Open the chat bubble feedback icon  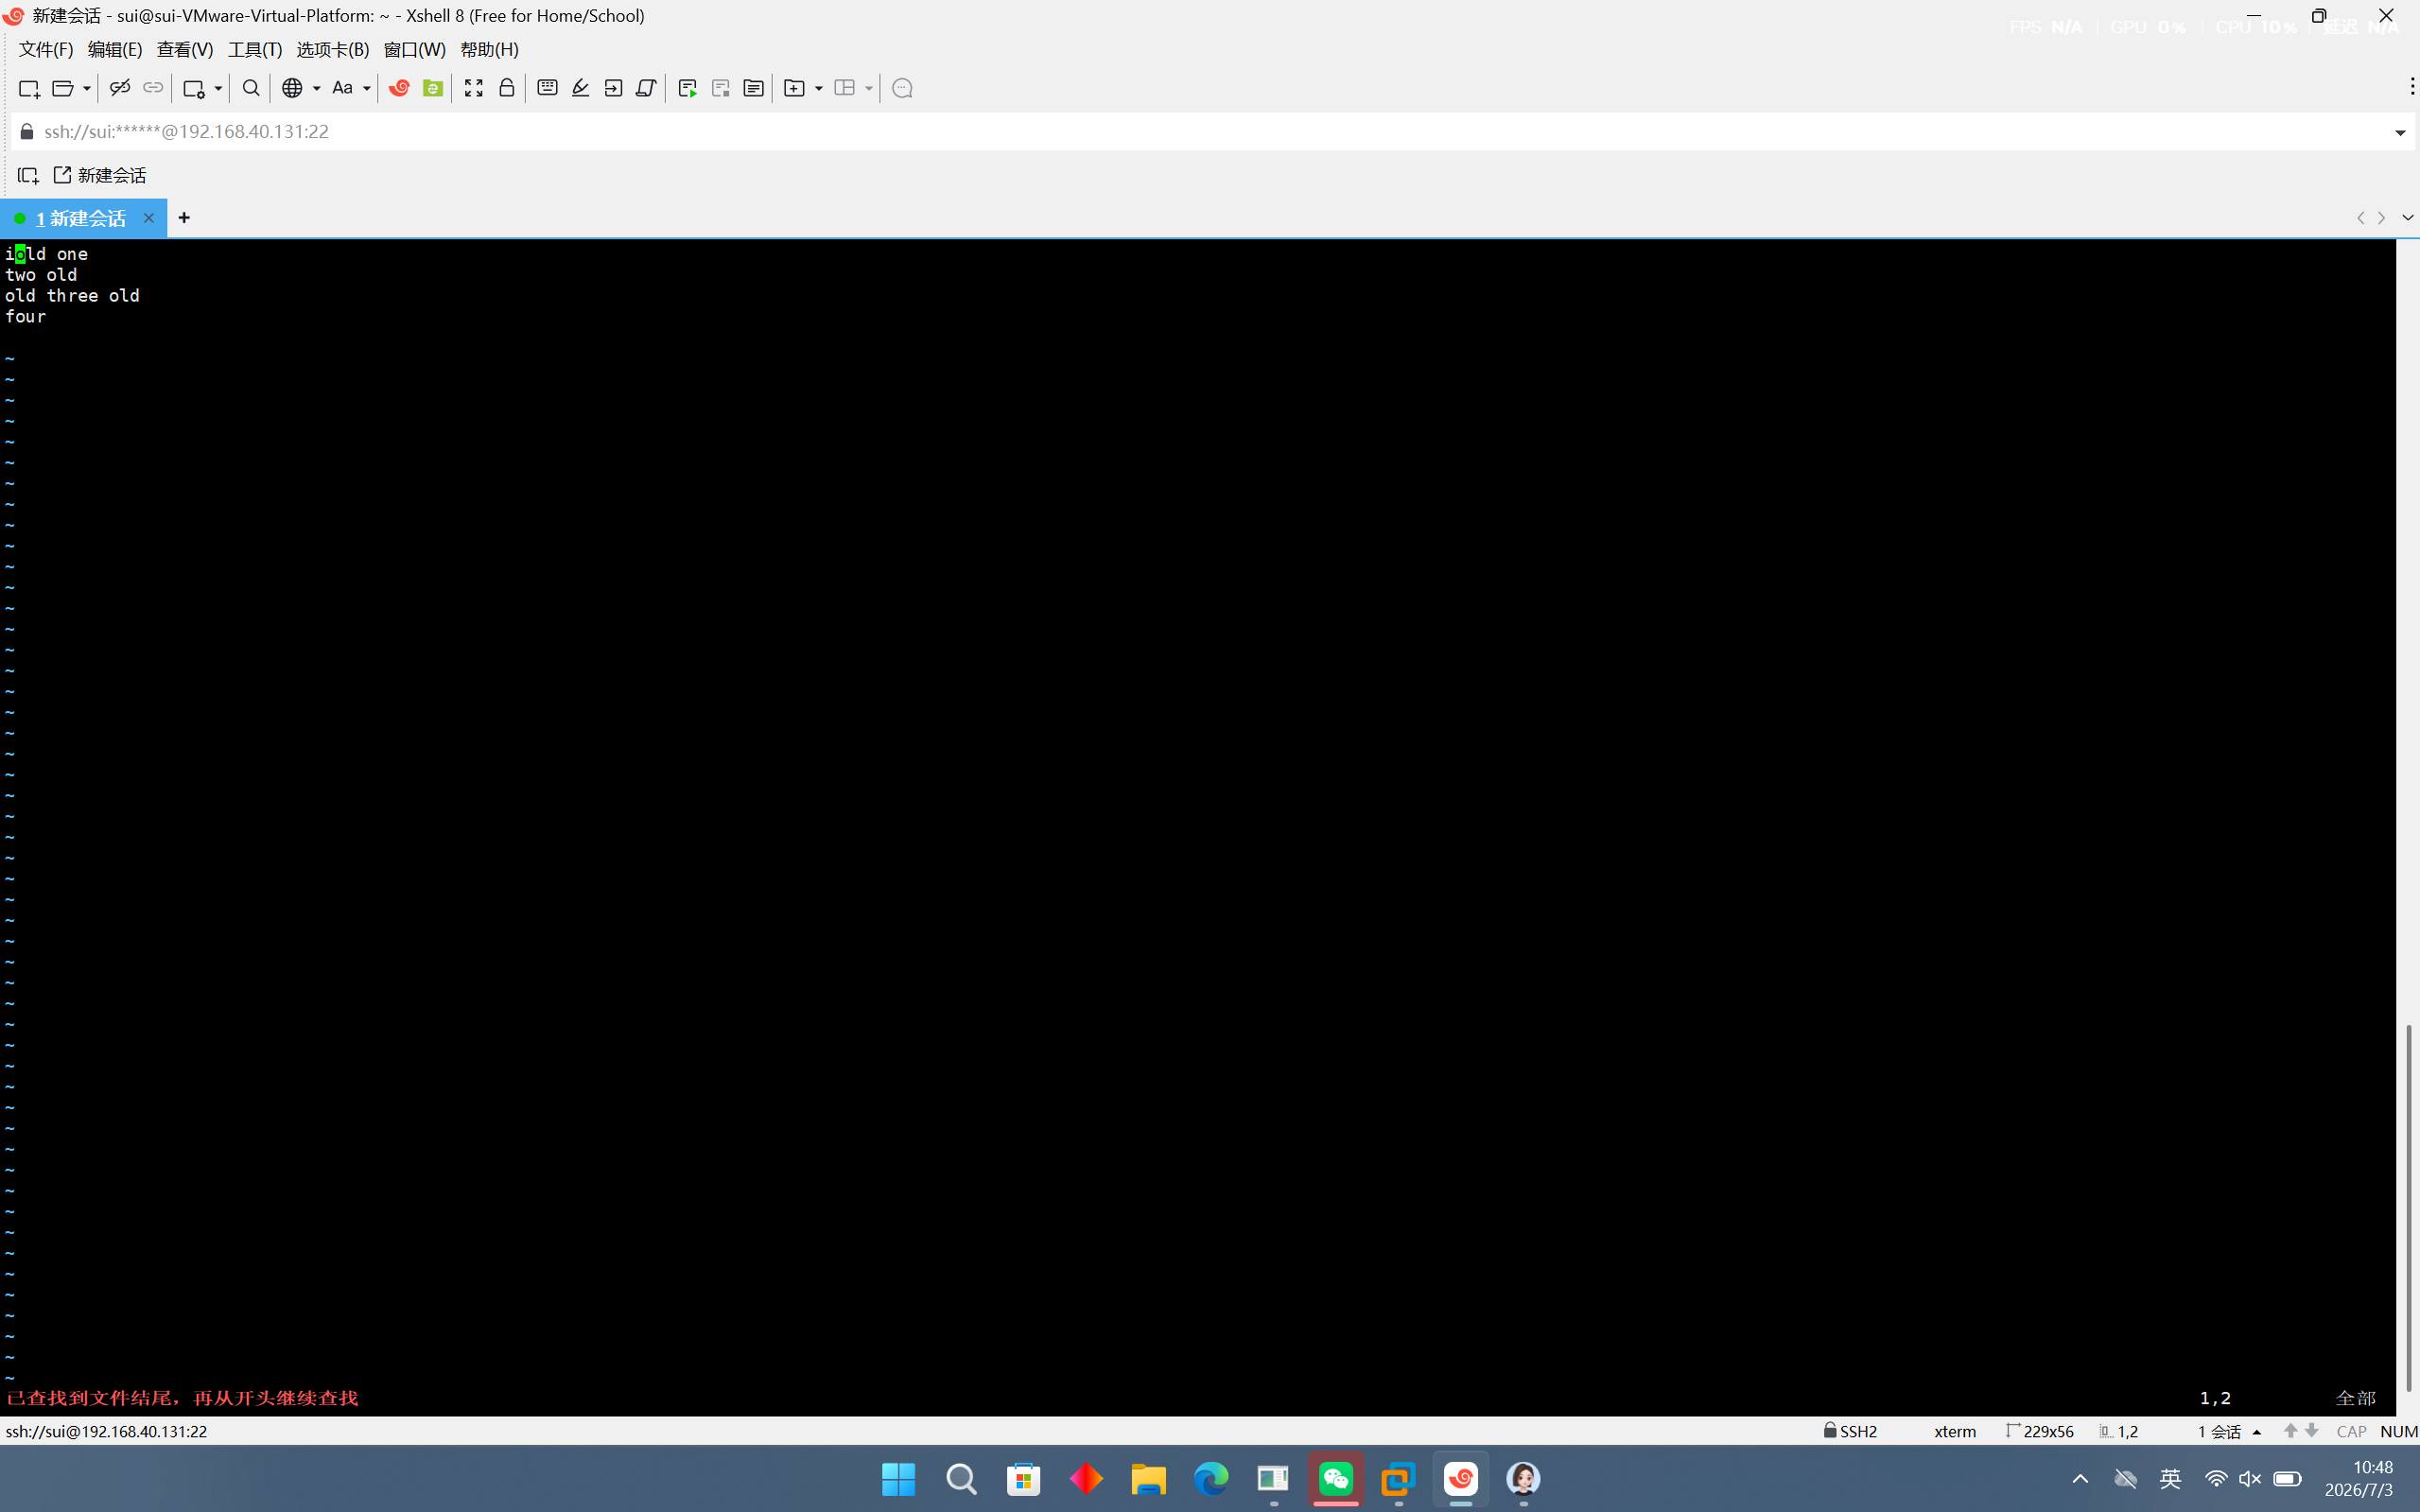pos(902,88)
